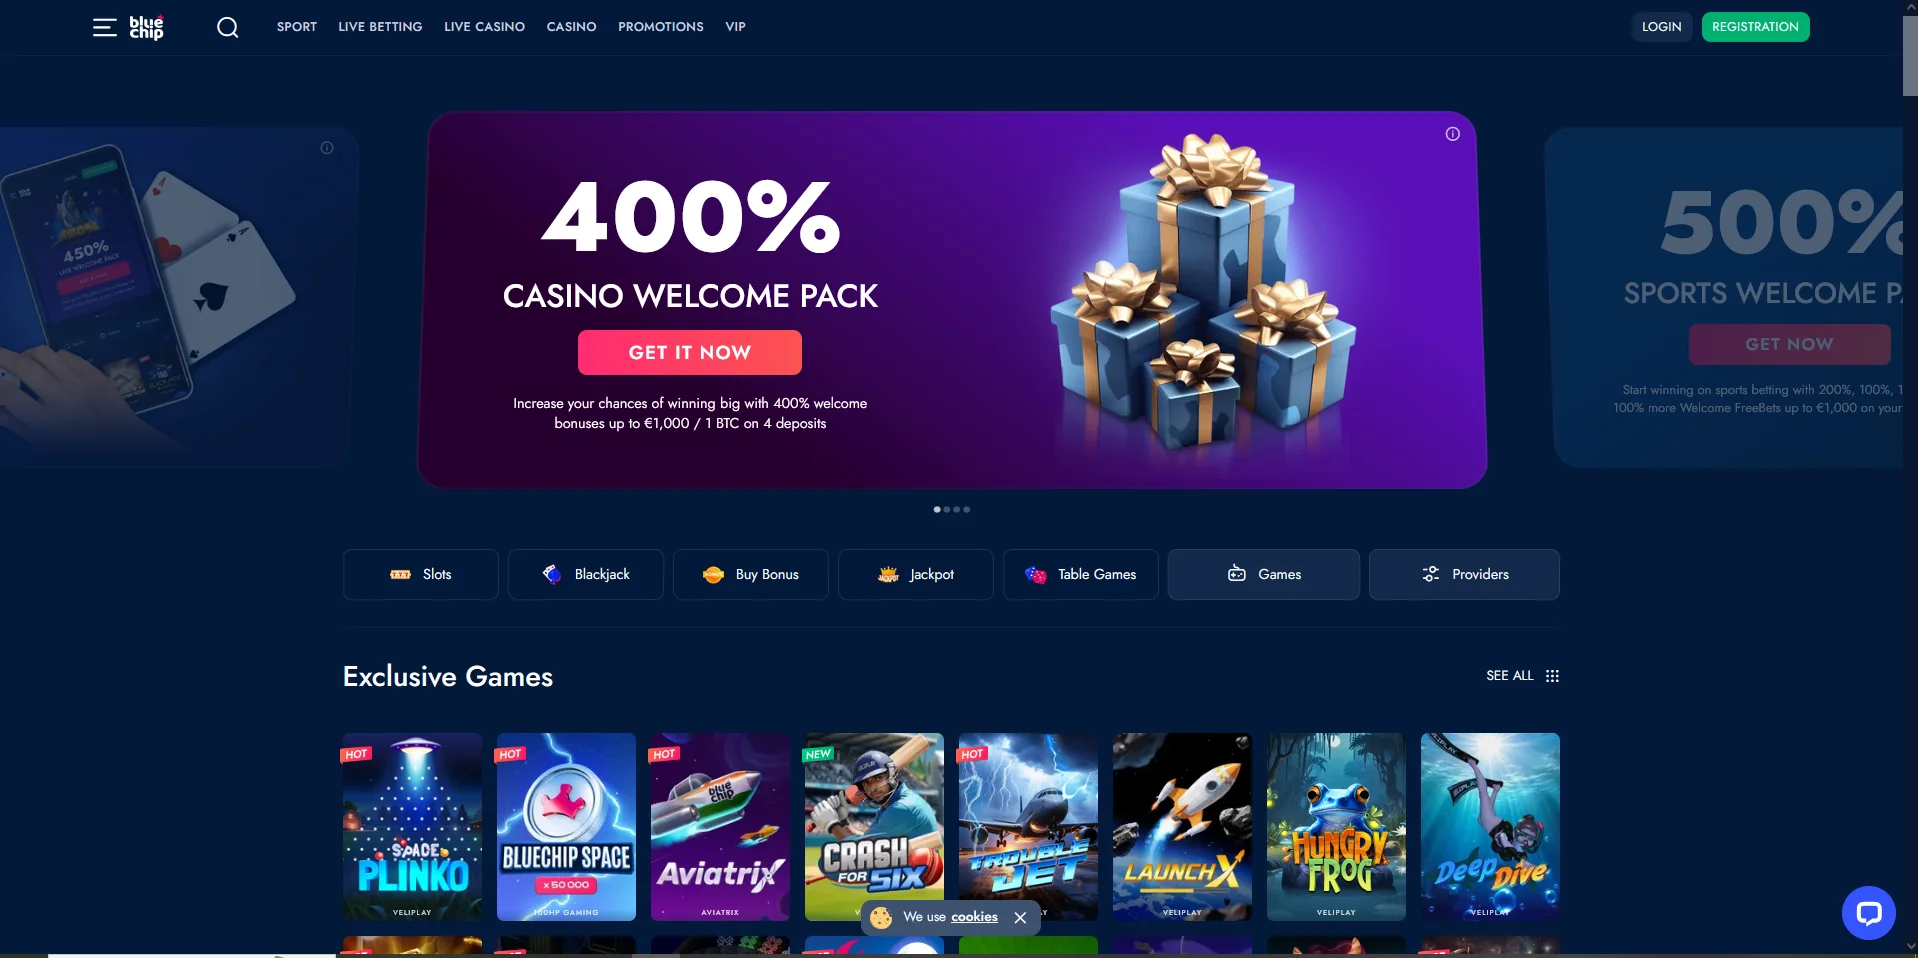The image size is (1918, 958).
Task: Select the Jackpot category
Action: point(916,574)
